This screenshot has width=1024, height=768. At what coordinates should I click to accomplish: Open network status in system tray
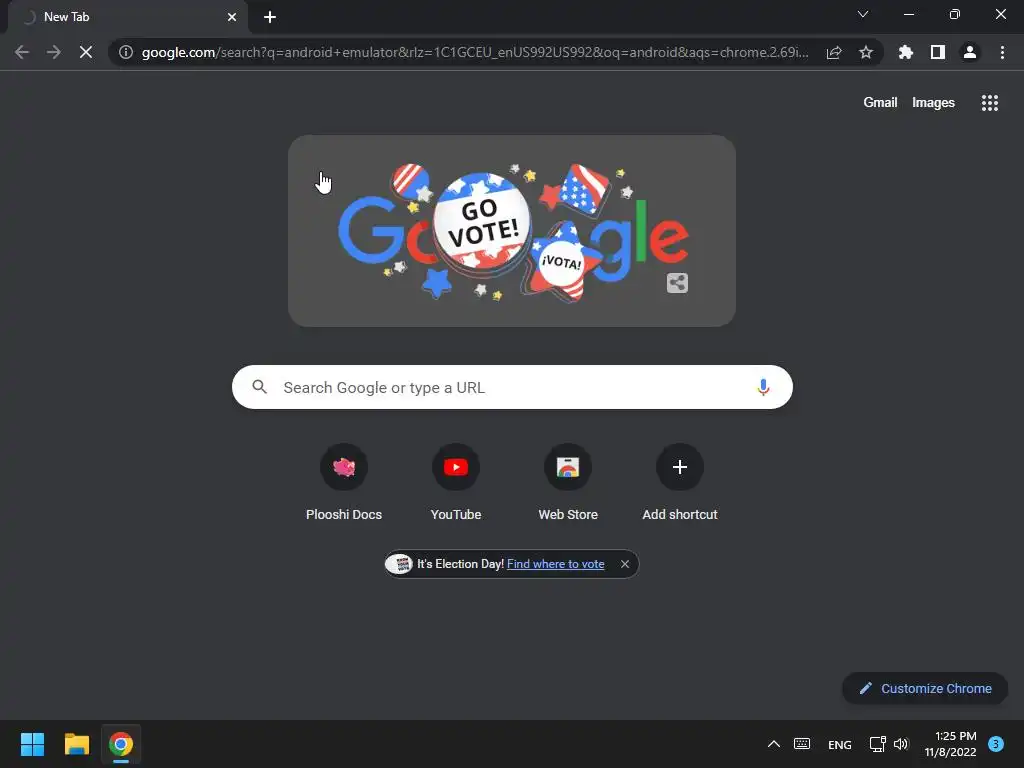(877, 744)
